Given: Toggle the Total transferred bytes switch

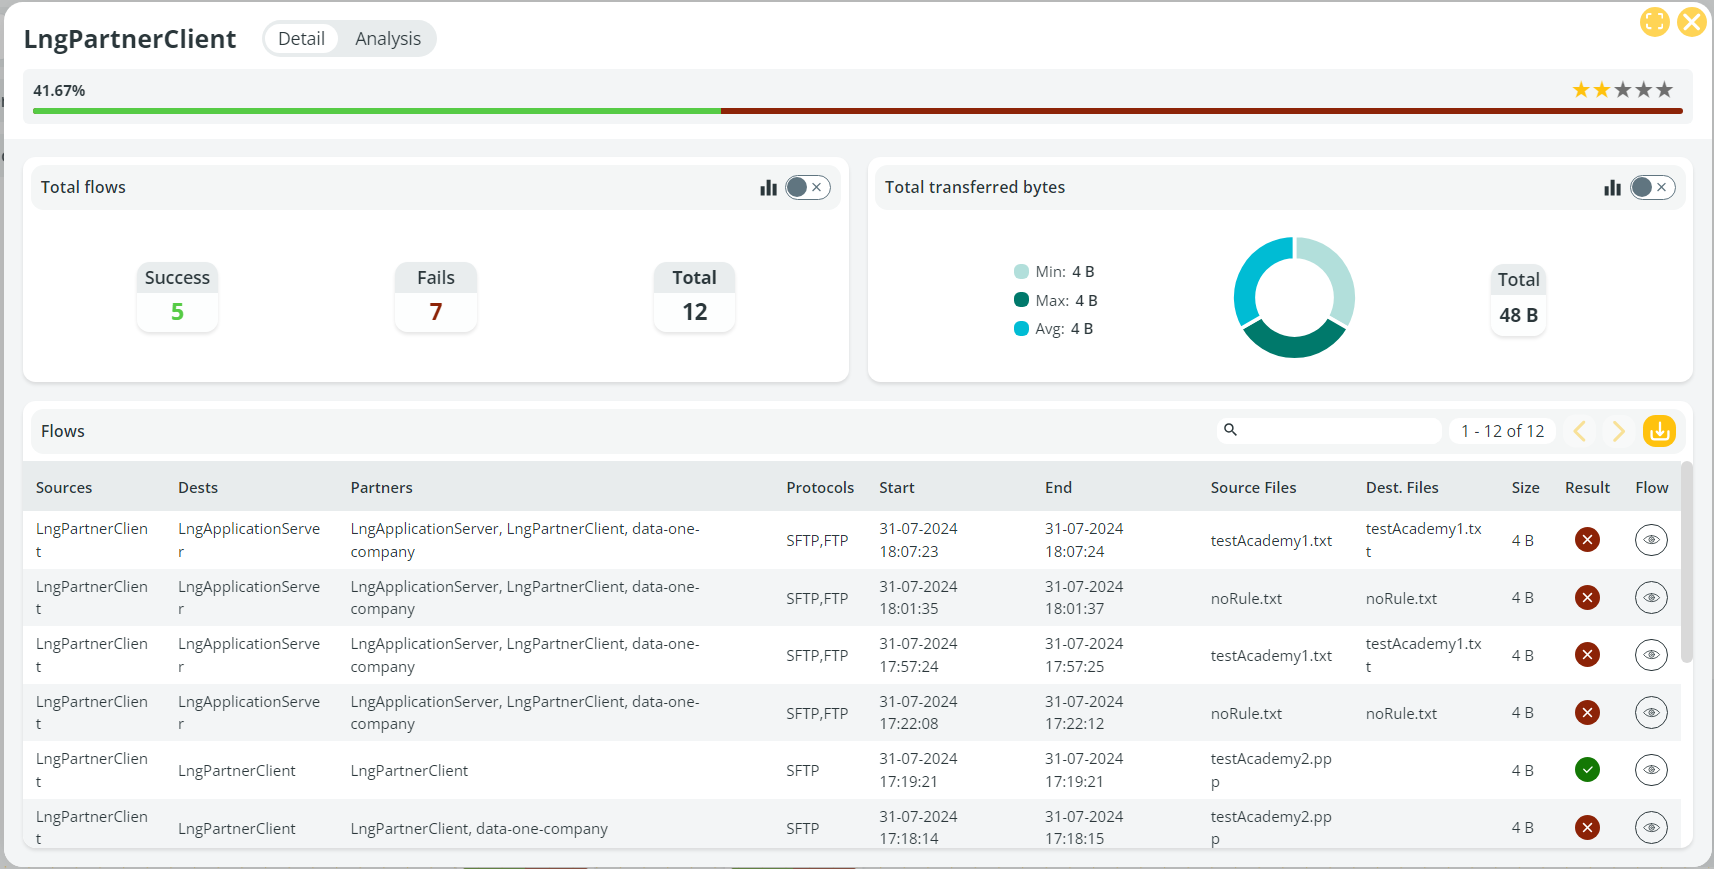Looking at the screenshot, I should click(1652, 188).
